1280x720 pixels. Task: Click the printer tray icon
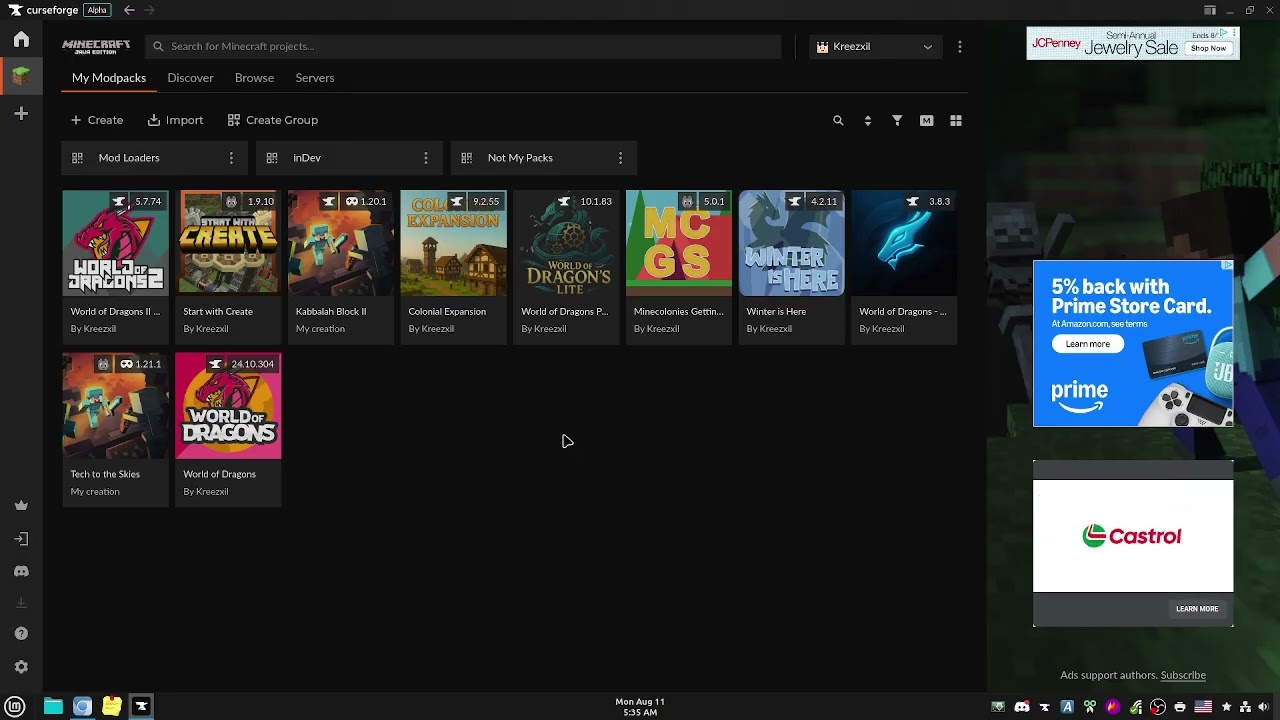(x=1180, y=707)
